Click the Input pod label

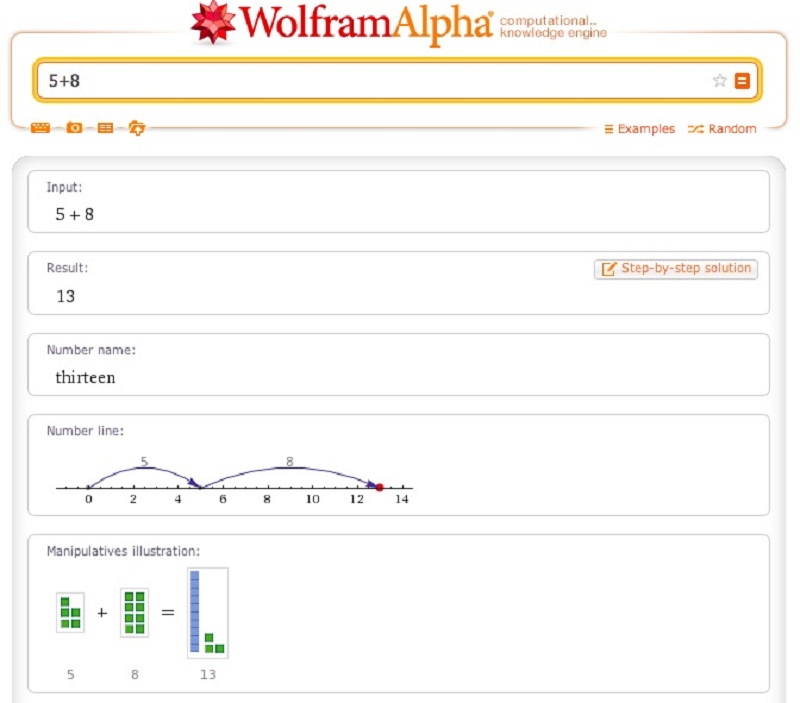tap(64, 187)
